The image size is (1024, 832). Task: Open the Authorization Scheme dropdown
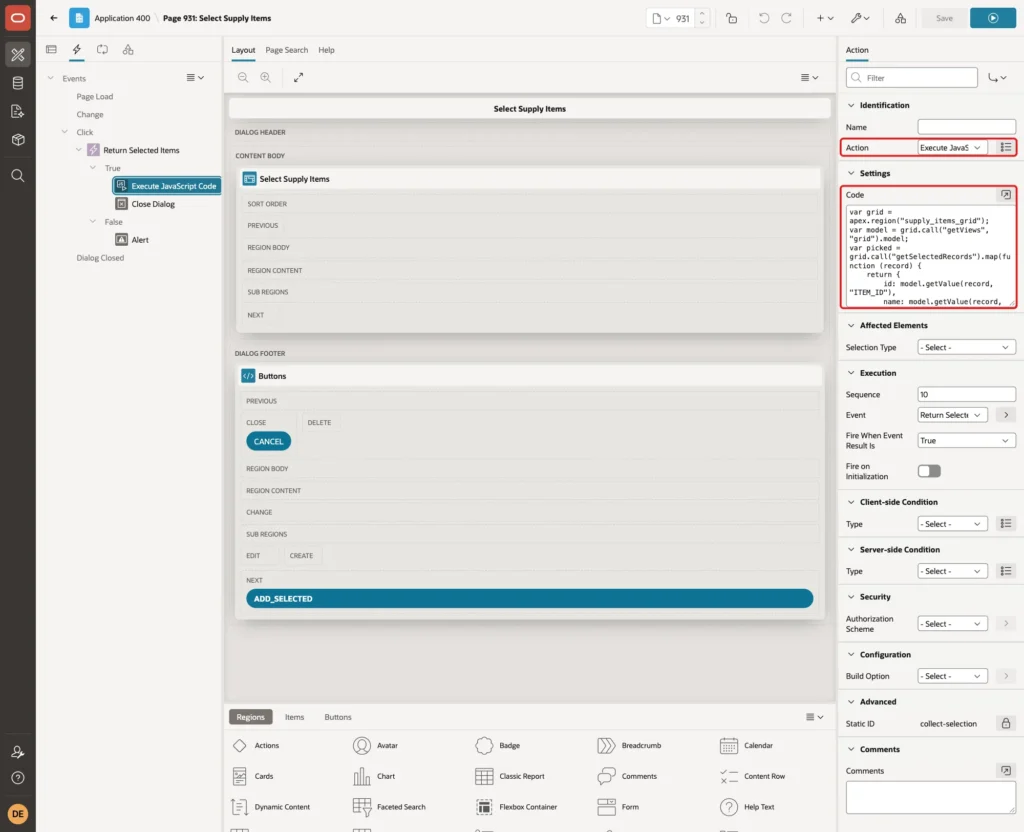[952, 624]
